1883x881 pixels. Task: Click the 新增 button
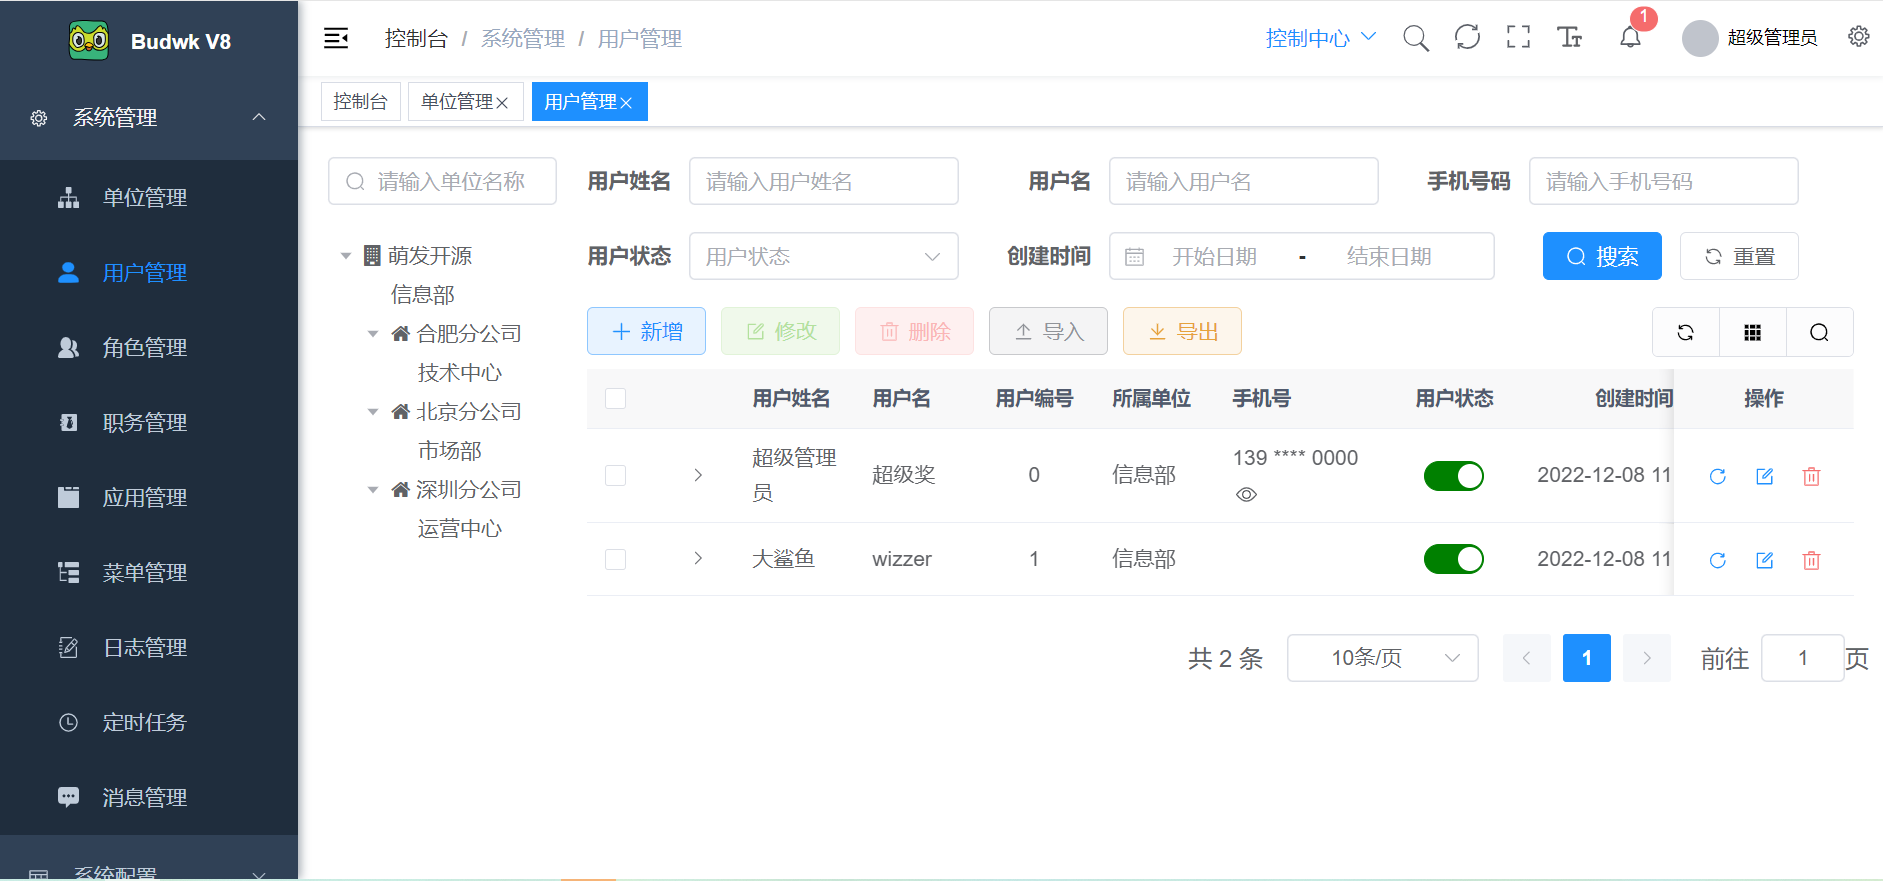coord(646,332)
